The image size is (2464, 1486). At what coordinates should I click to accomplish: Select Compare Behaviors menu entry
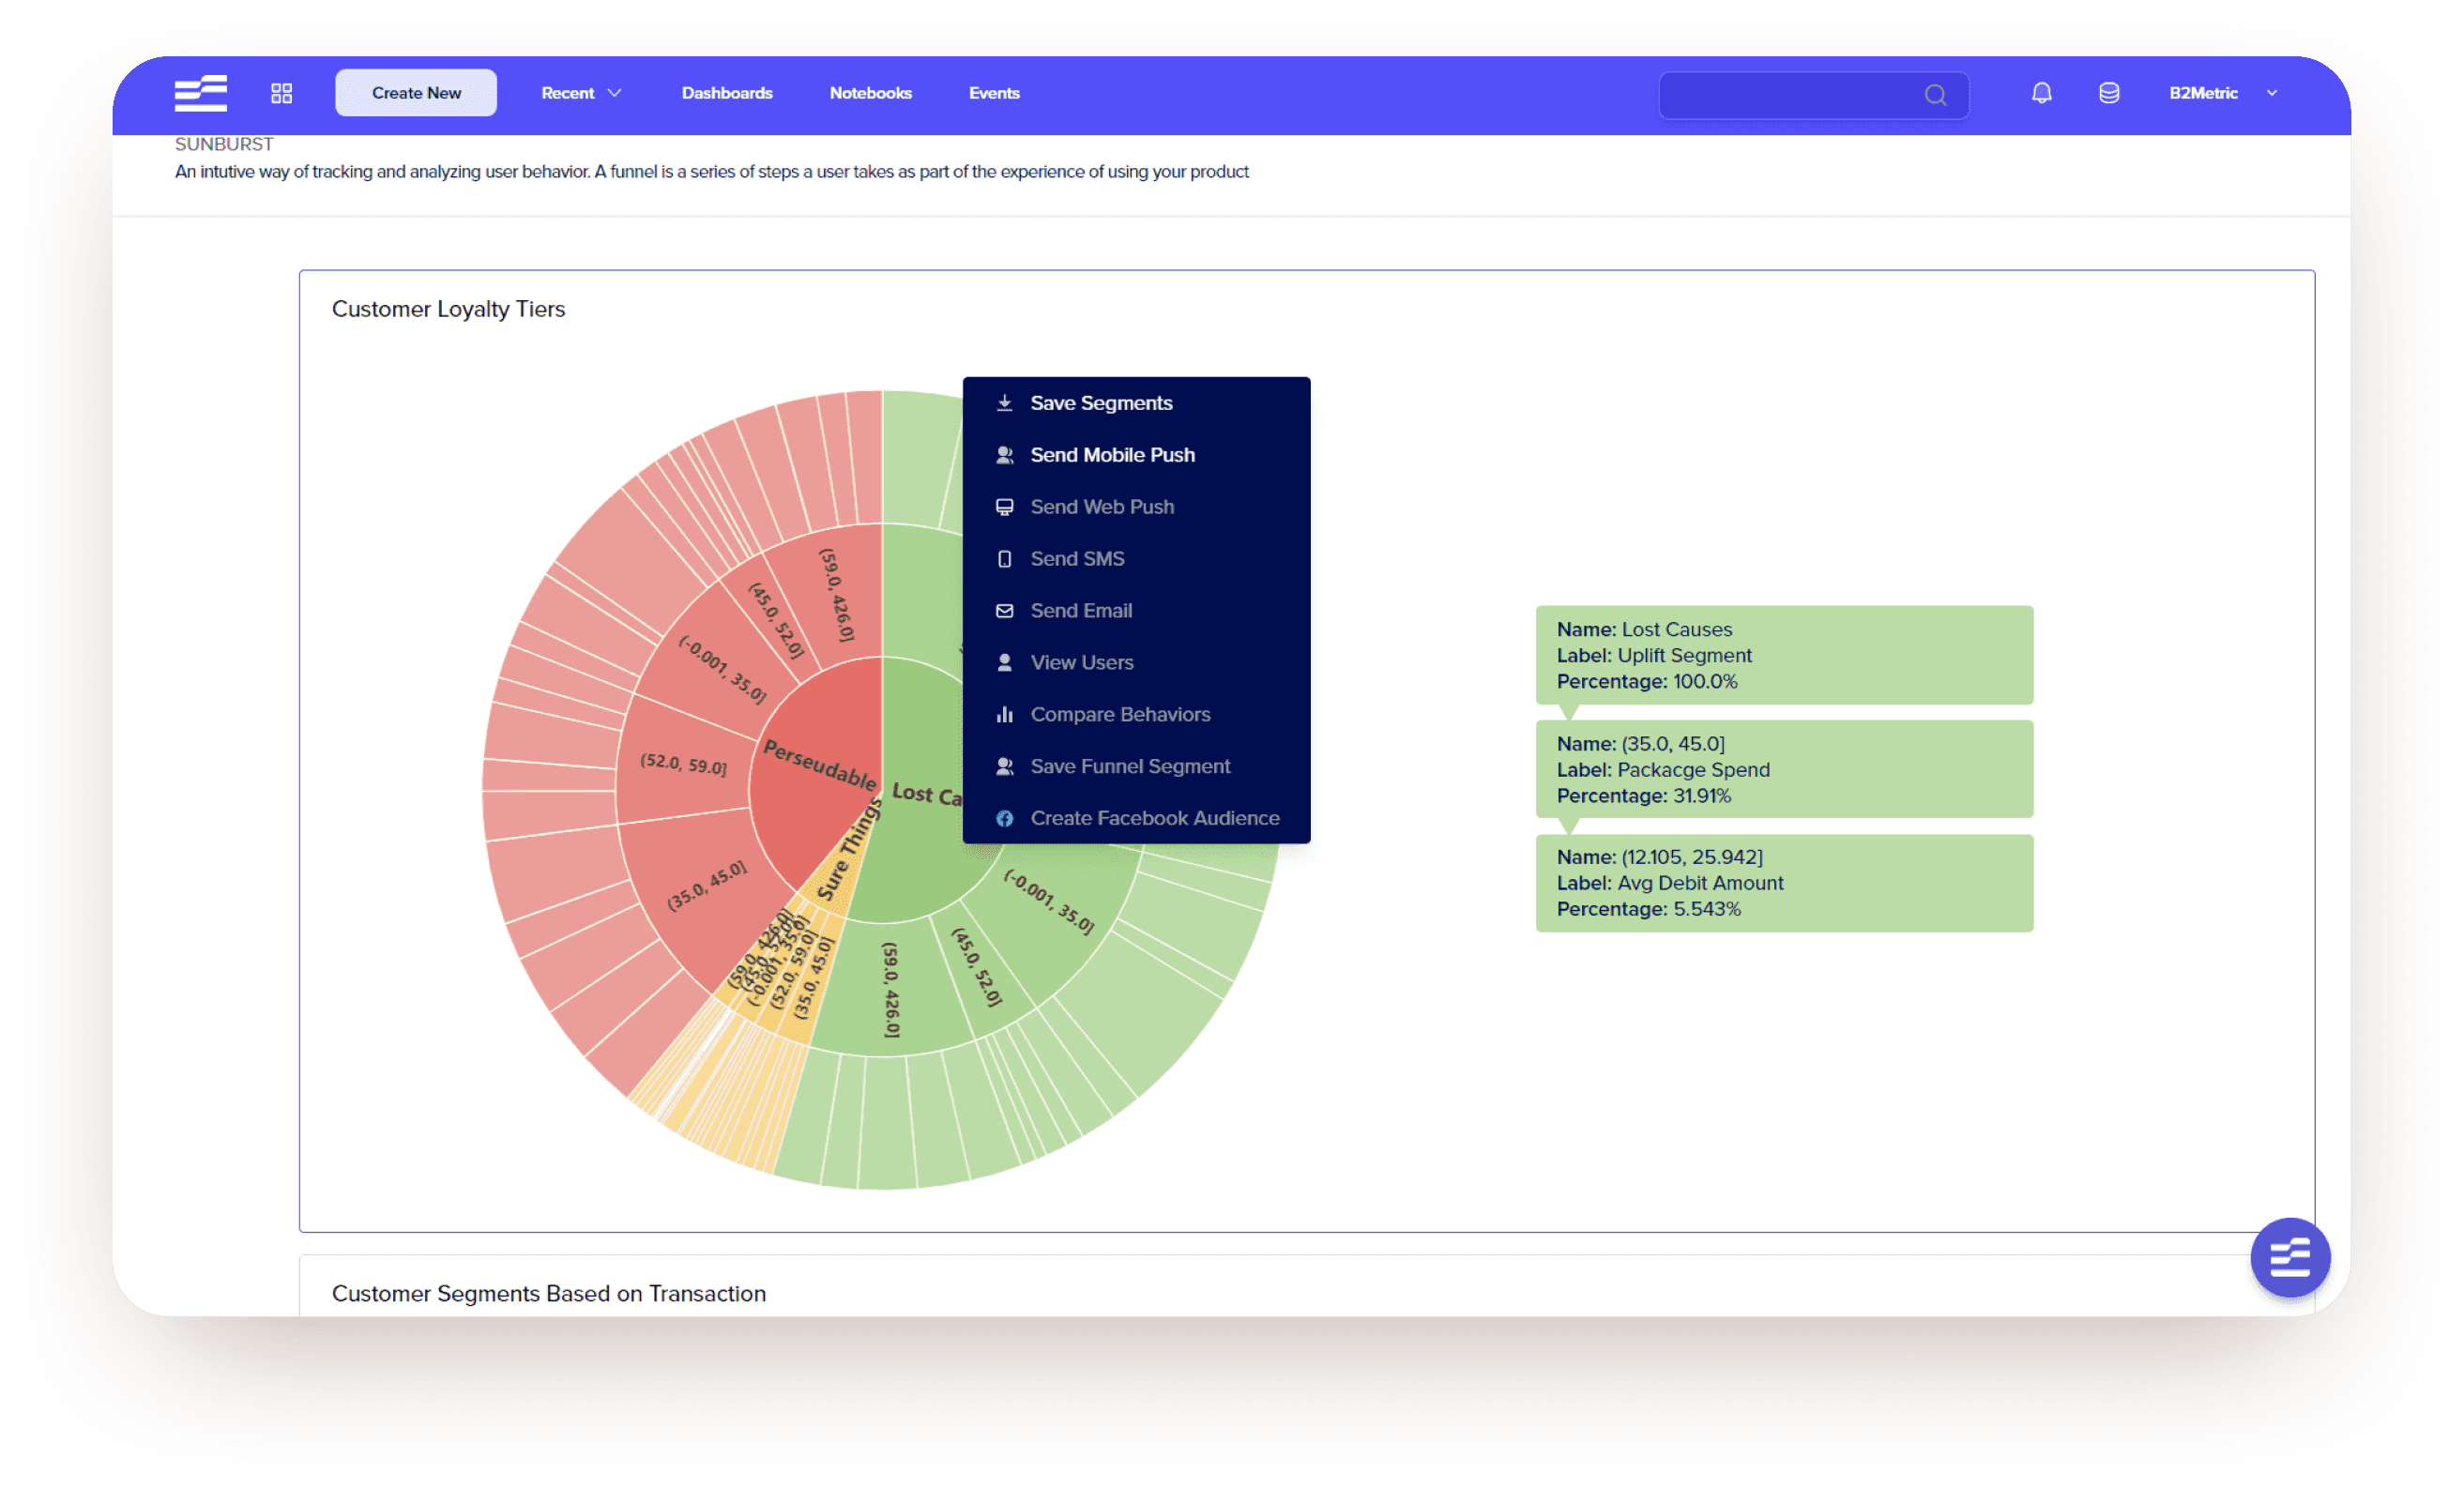[1136, 715]
